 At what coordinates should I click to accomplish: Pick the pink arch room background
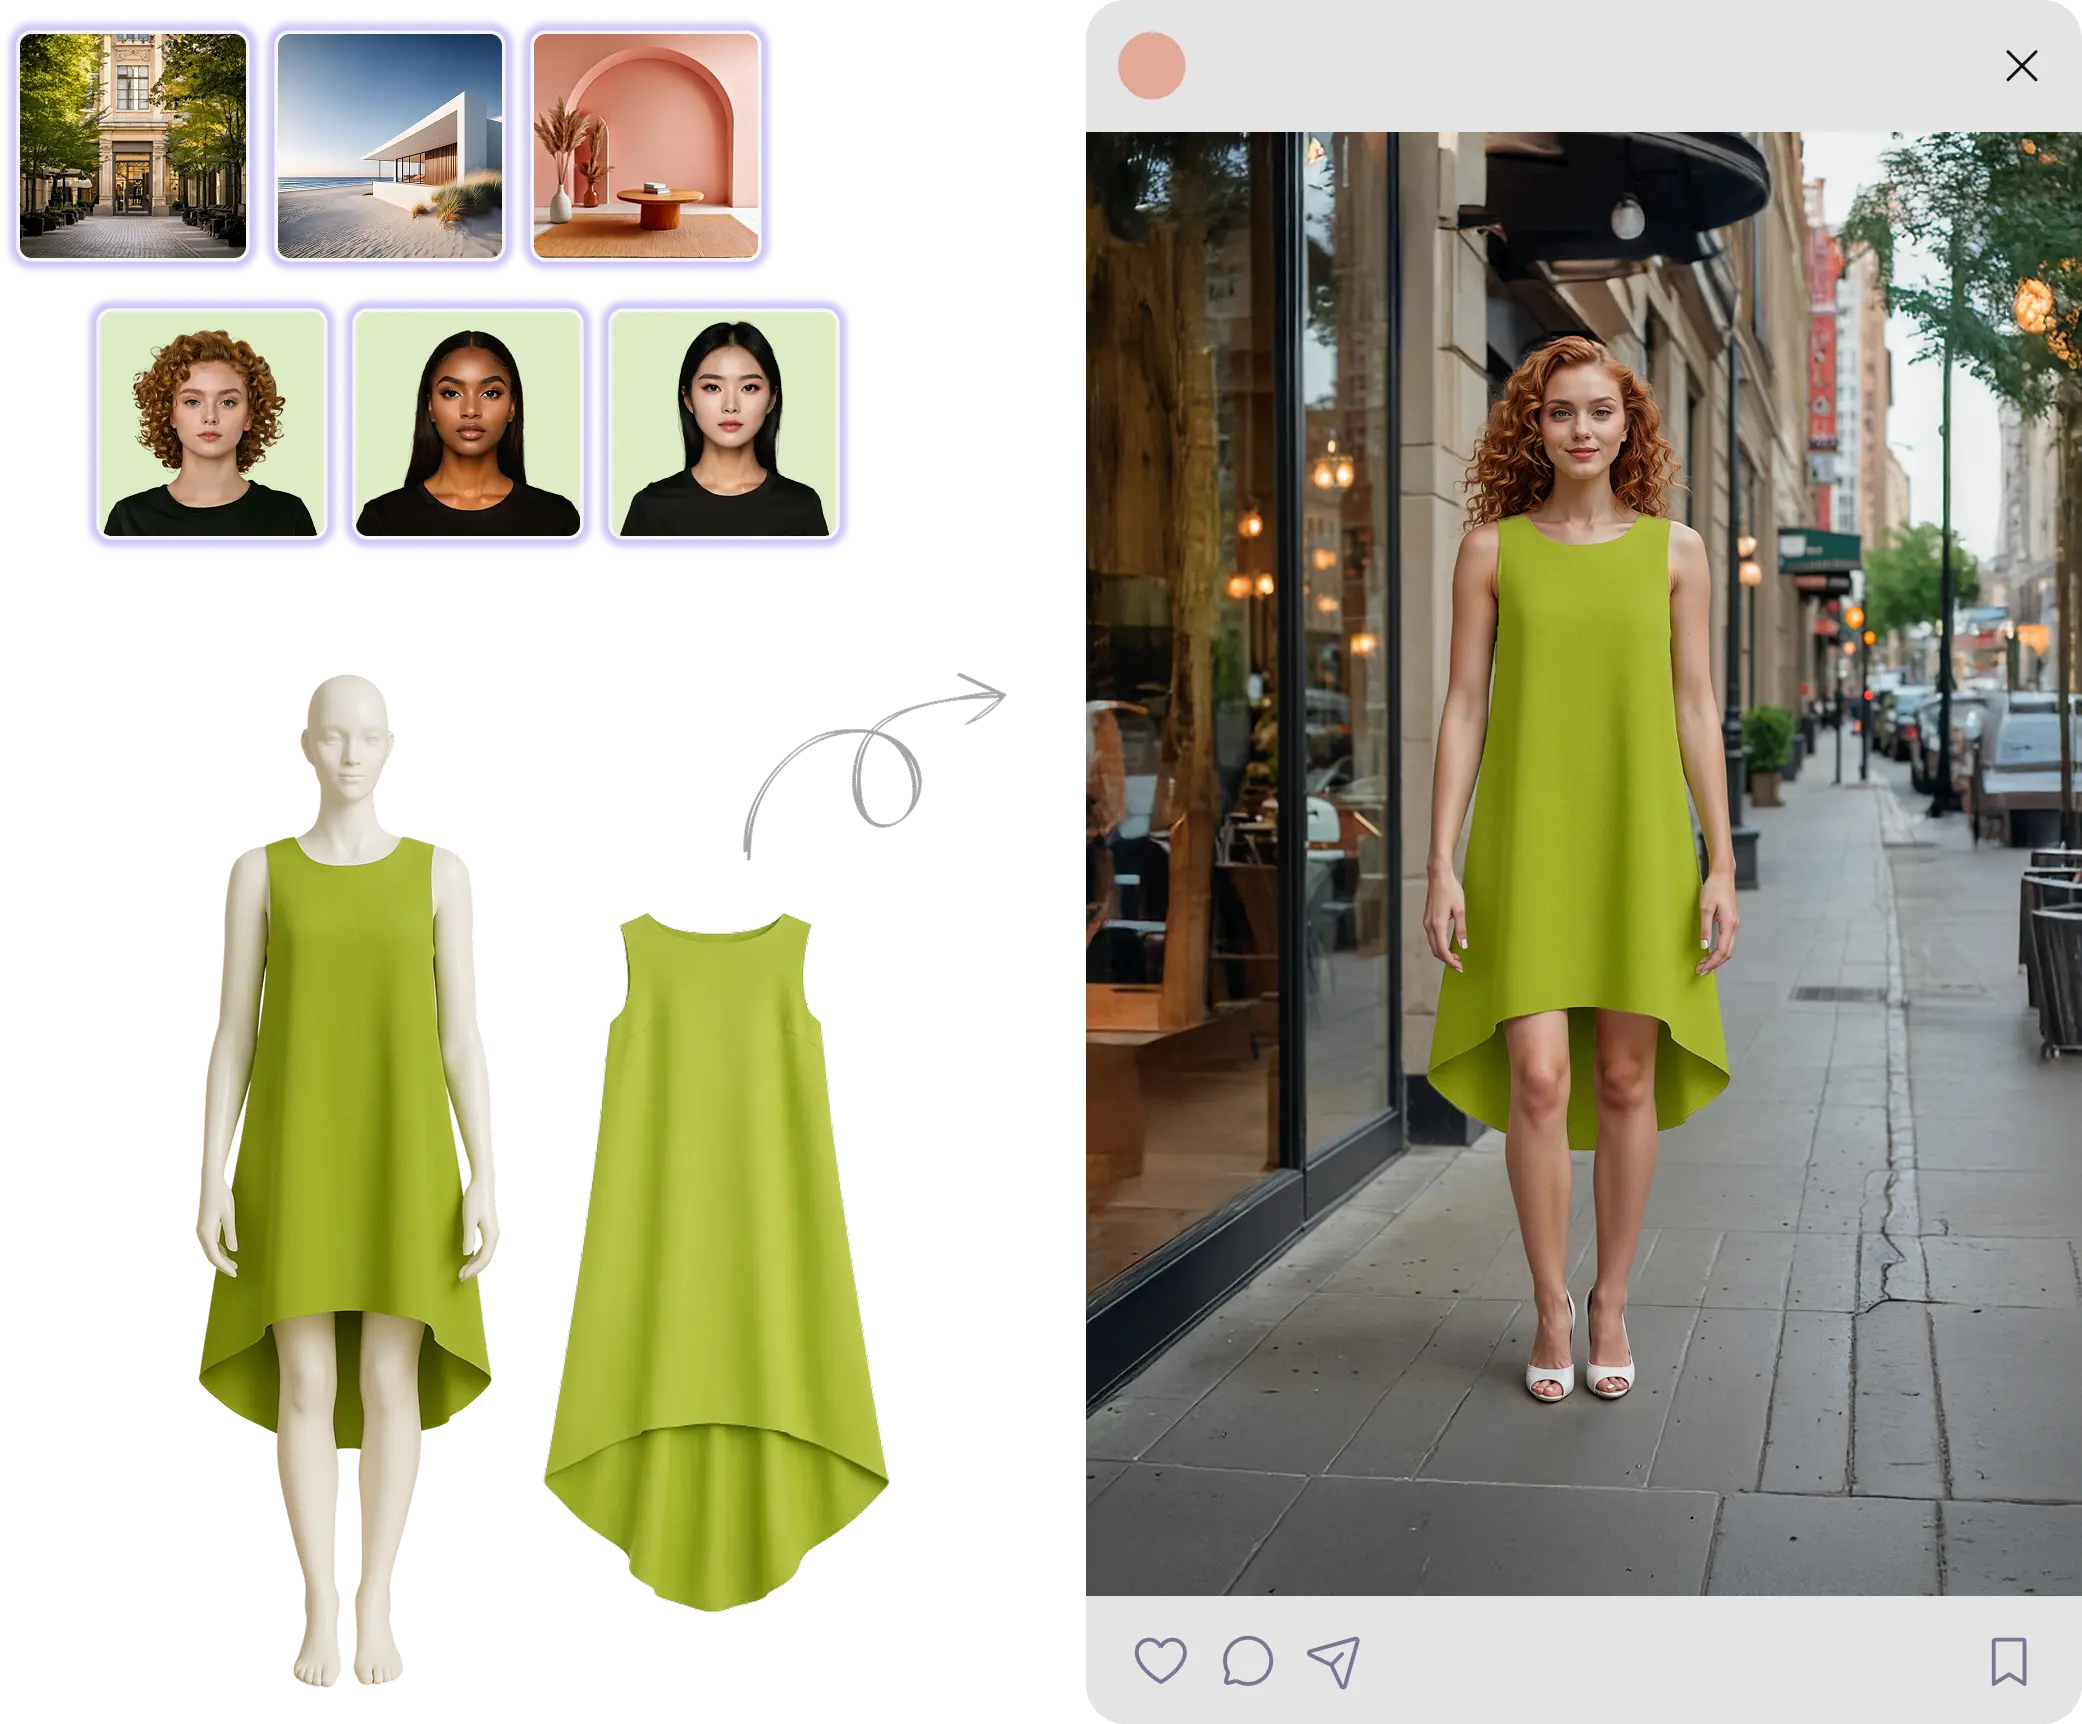646,146
